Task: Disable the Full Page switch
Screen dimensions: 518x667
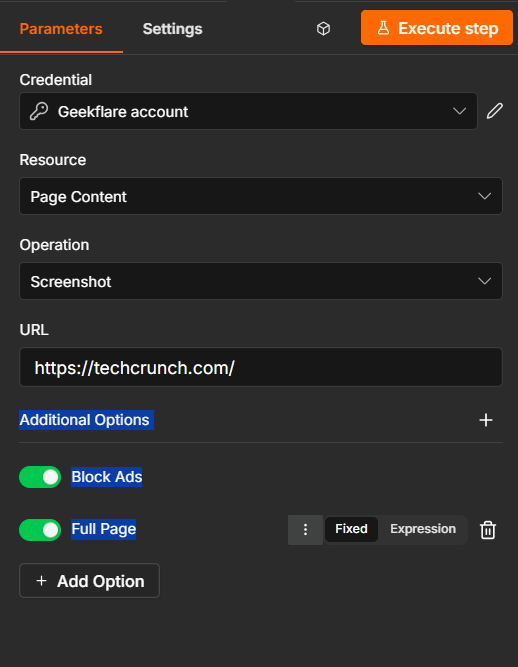Action: [40, 530]
